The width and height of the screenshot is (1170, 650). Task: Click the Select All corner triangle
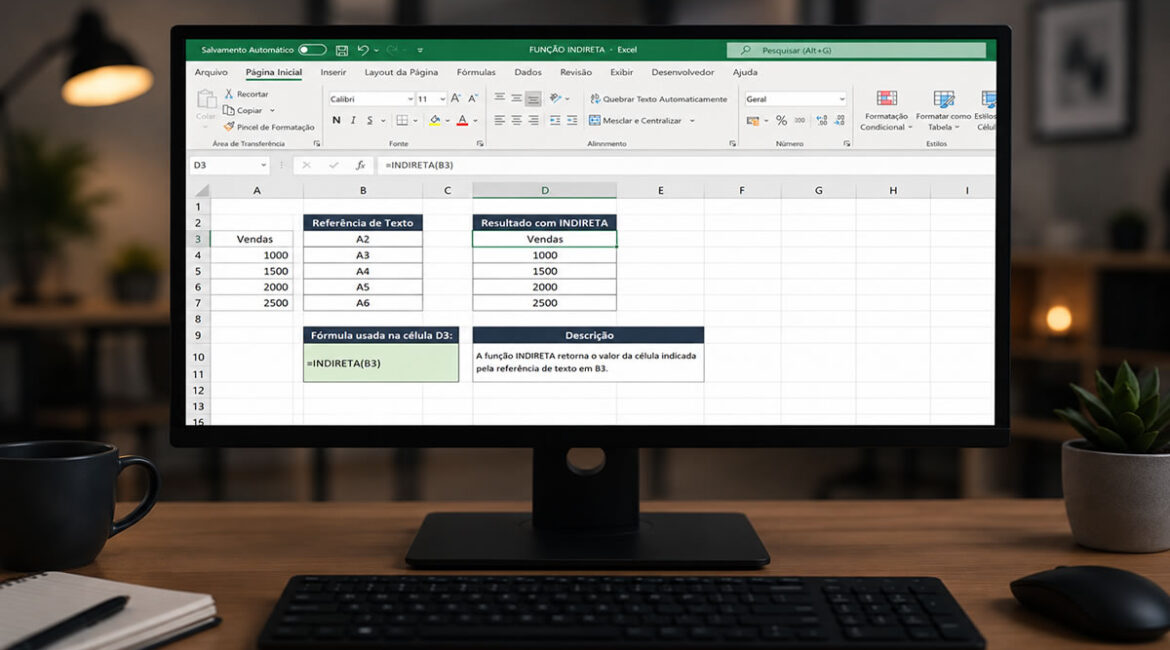point(201,190)
